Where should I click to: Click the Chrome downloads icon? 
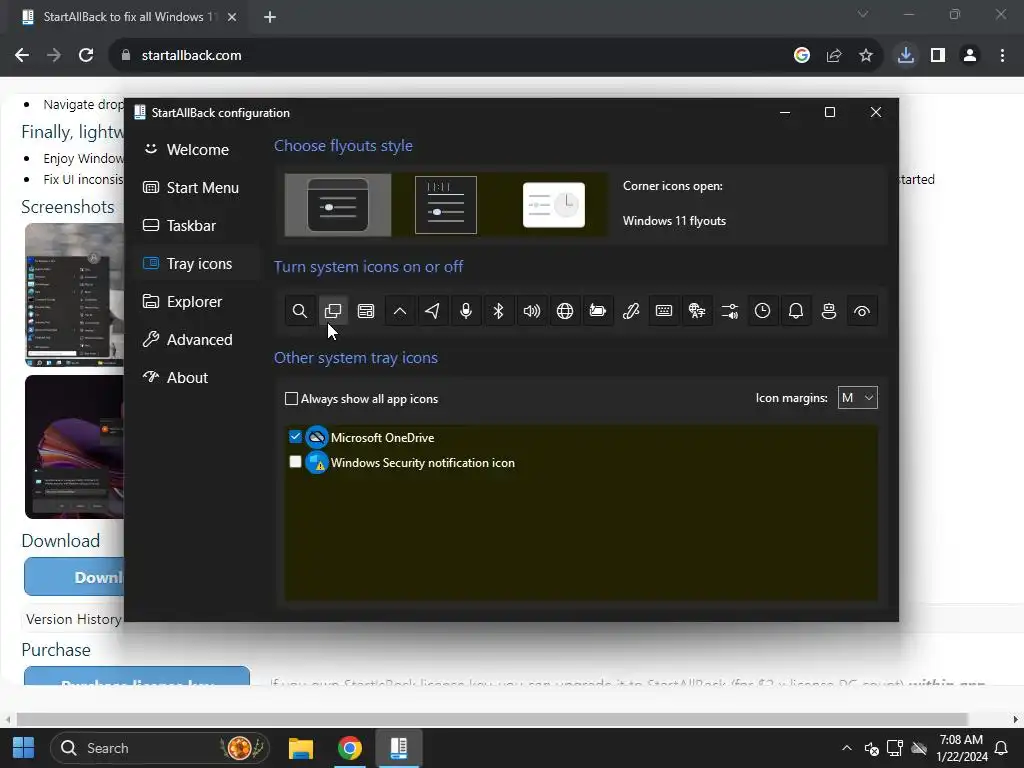(x=905, y=56)
